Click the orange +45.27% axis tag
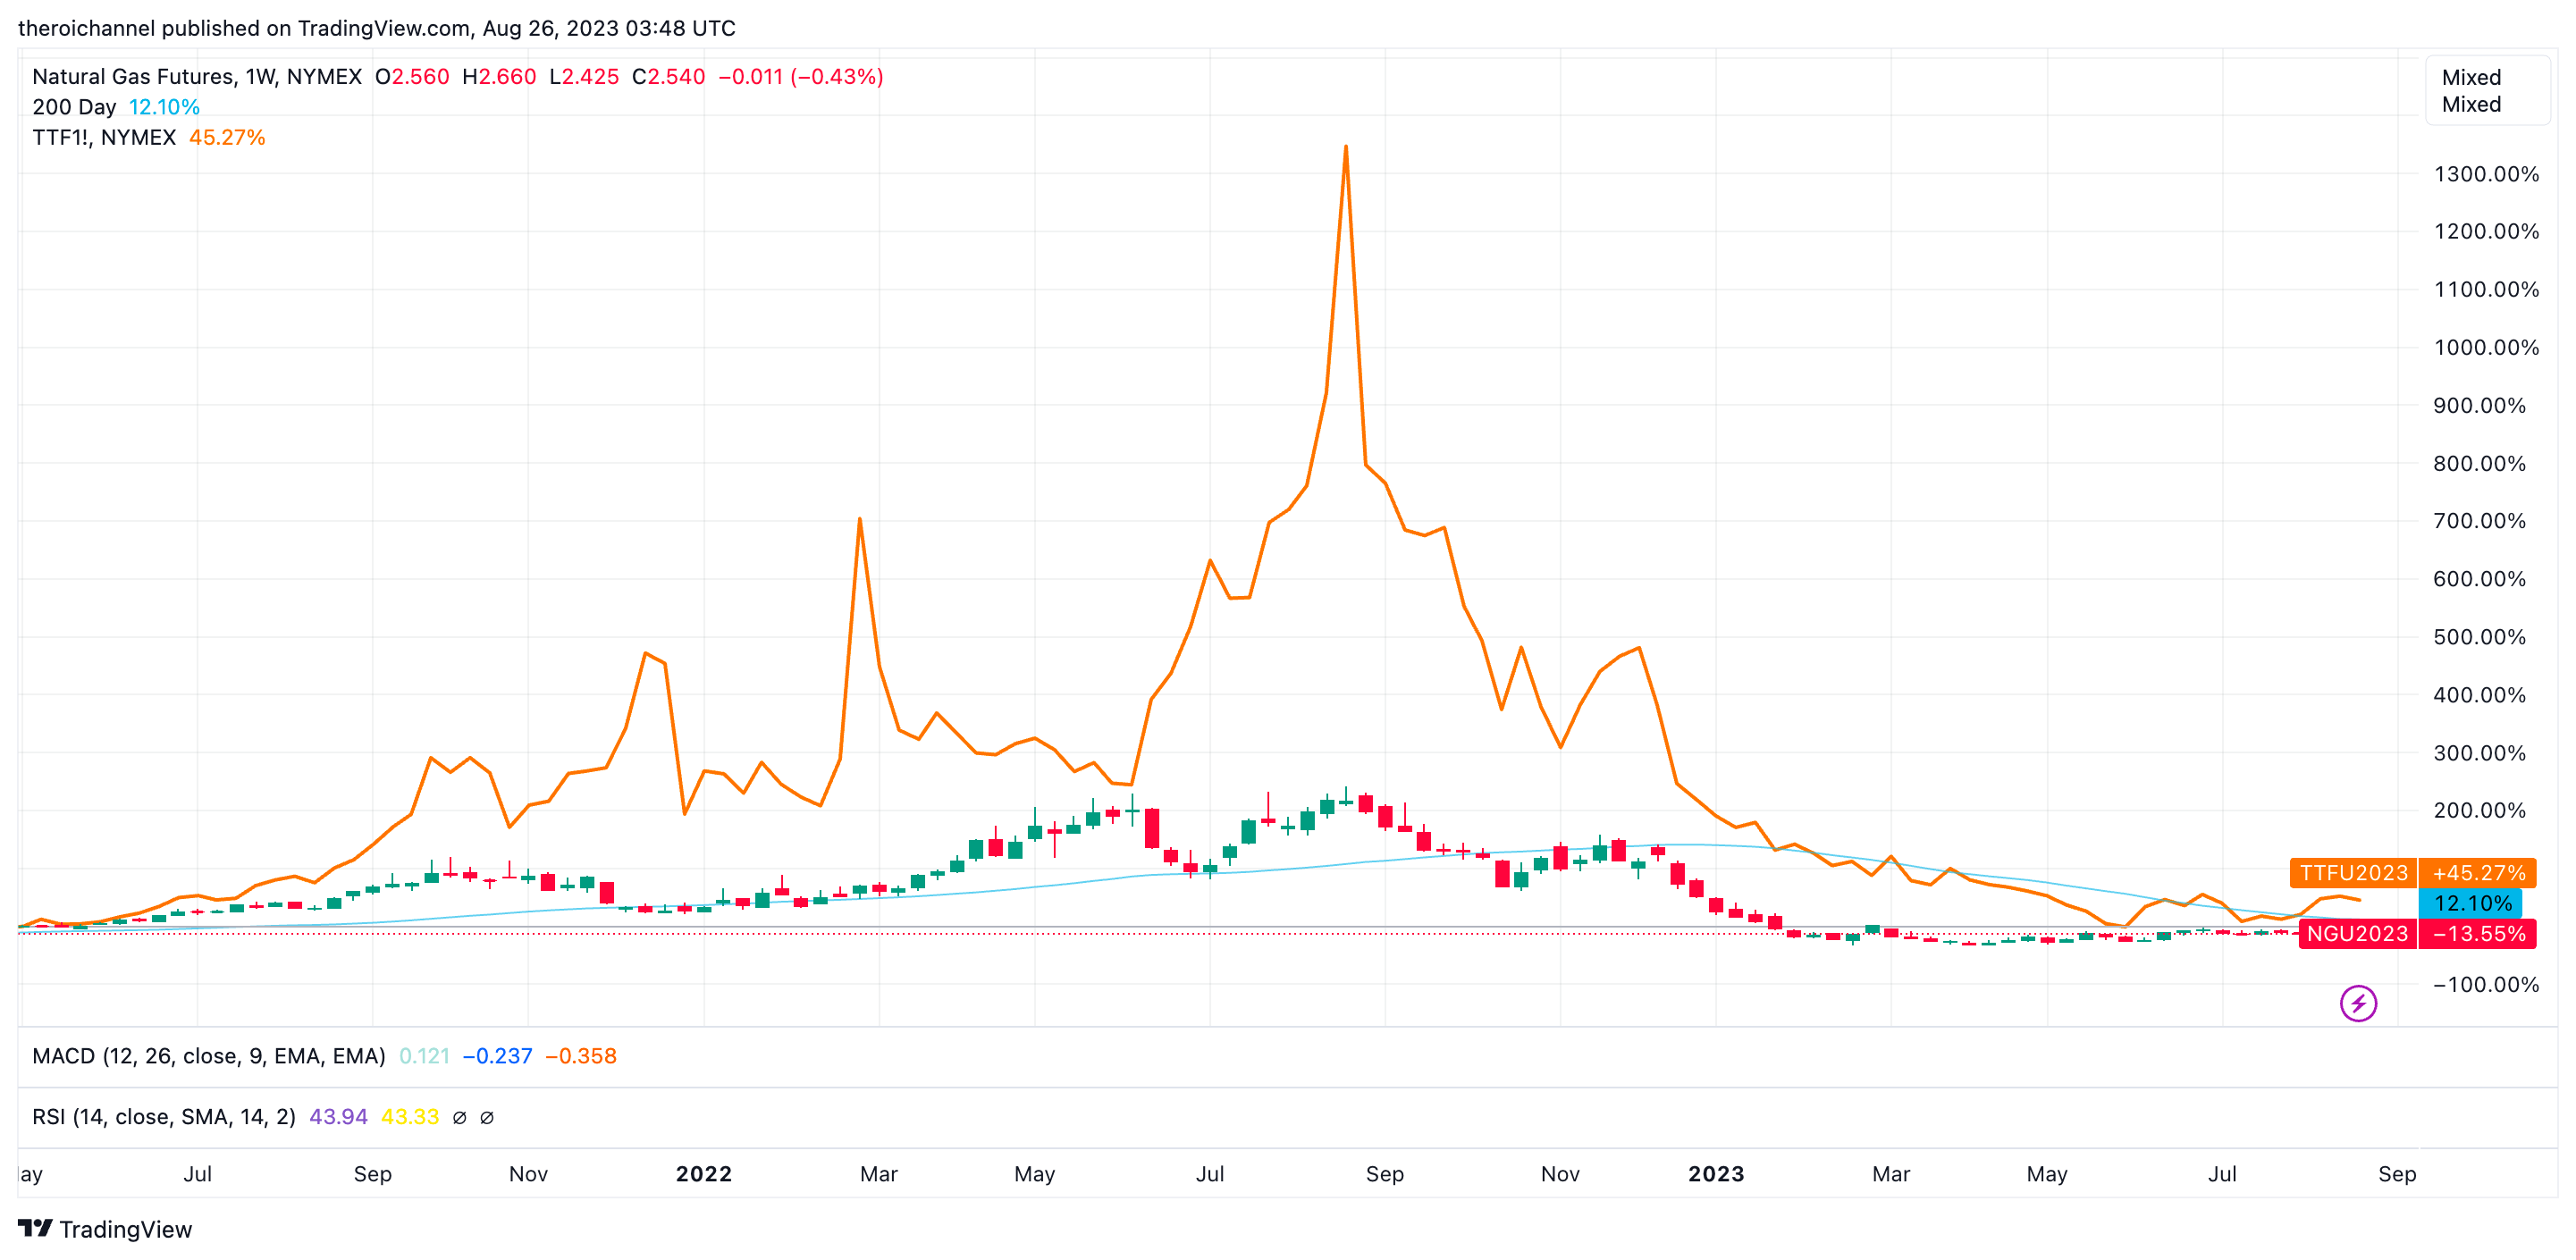 pyautogui.click(x=2478, y=872)
